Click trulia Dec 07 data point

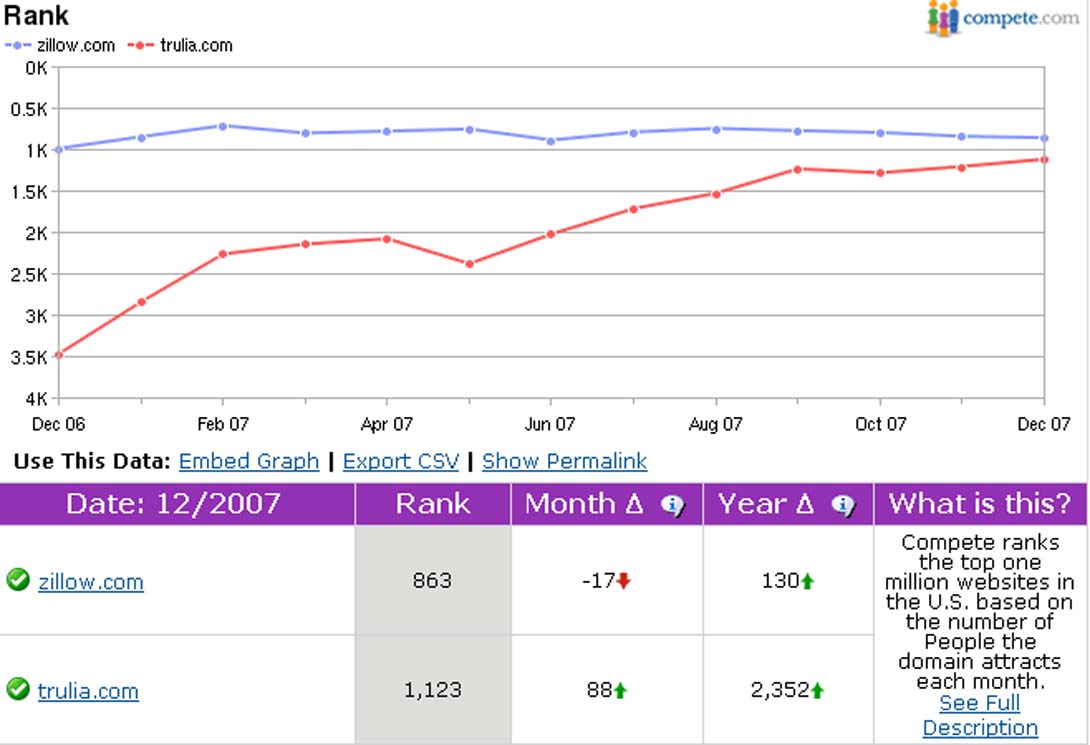click(x=1044, y=160)
